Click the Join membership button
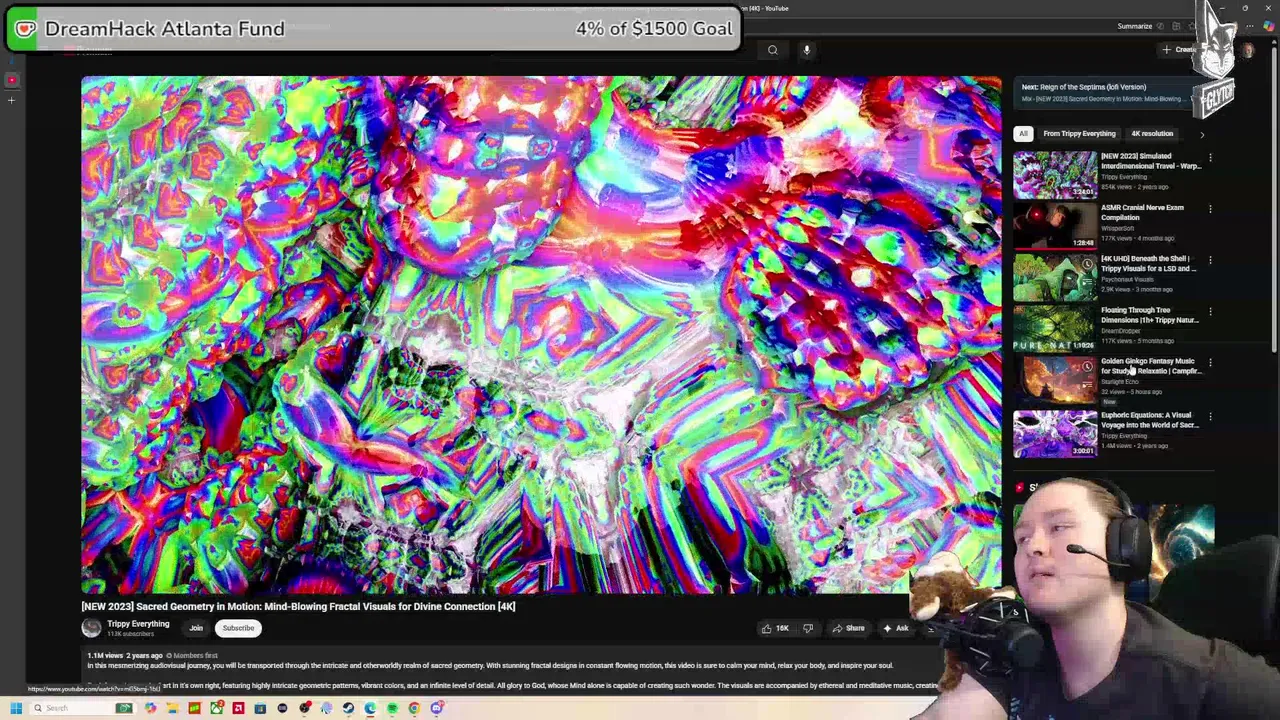 point(196,628)
